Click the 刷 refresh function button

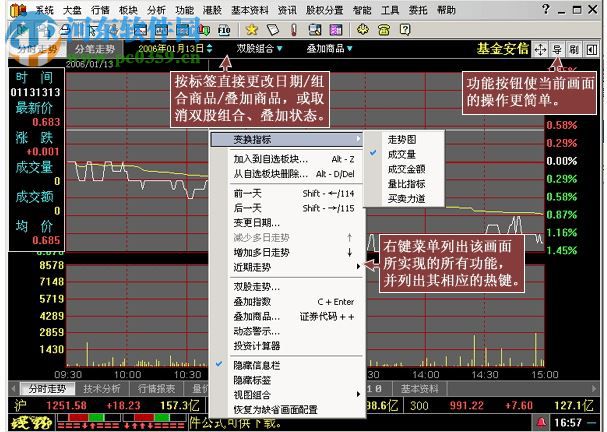coord(574,50)
